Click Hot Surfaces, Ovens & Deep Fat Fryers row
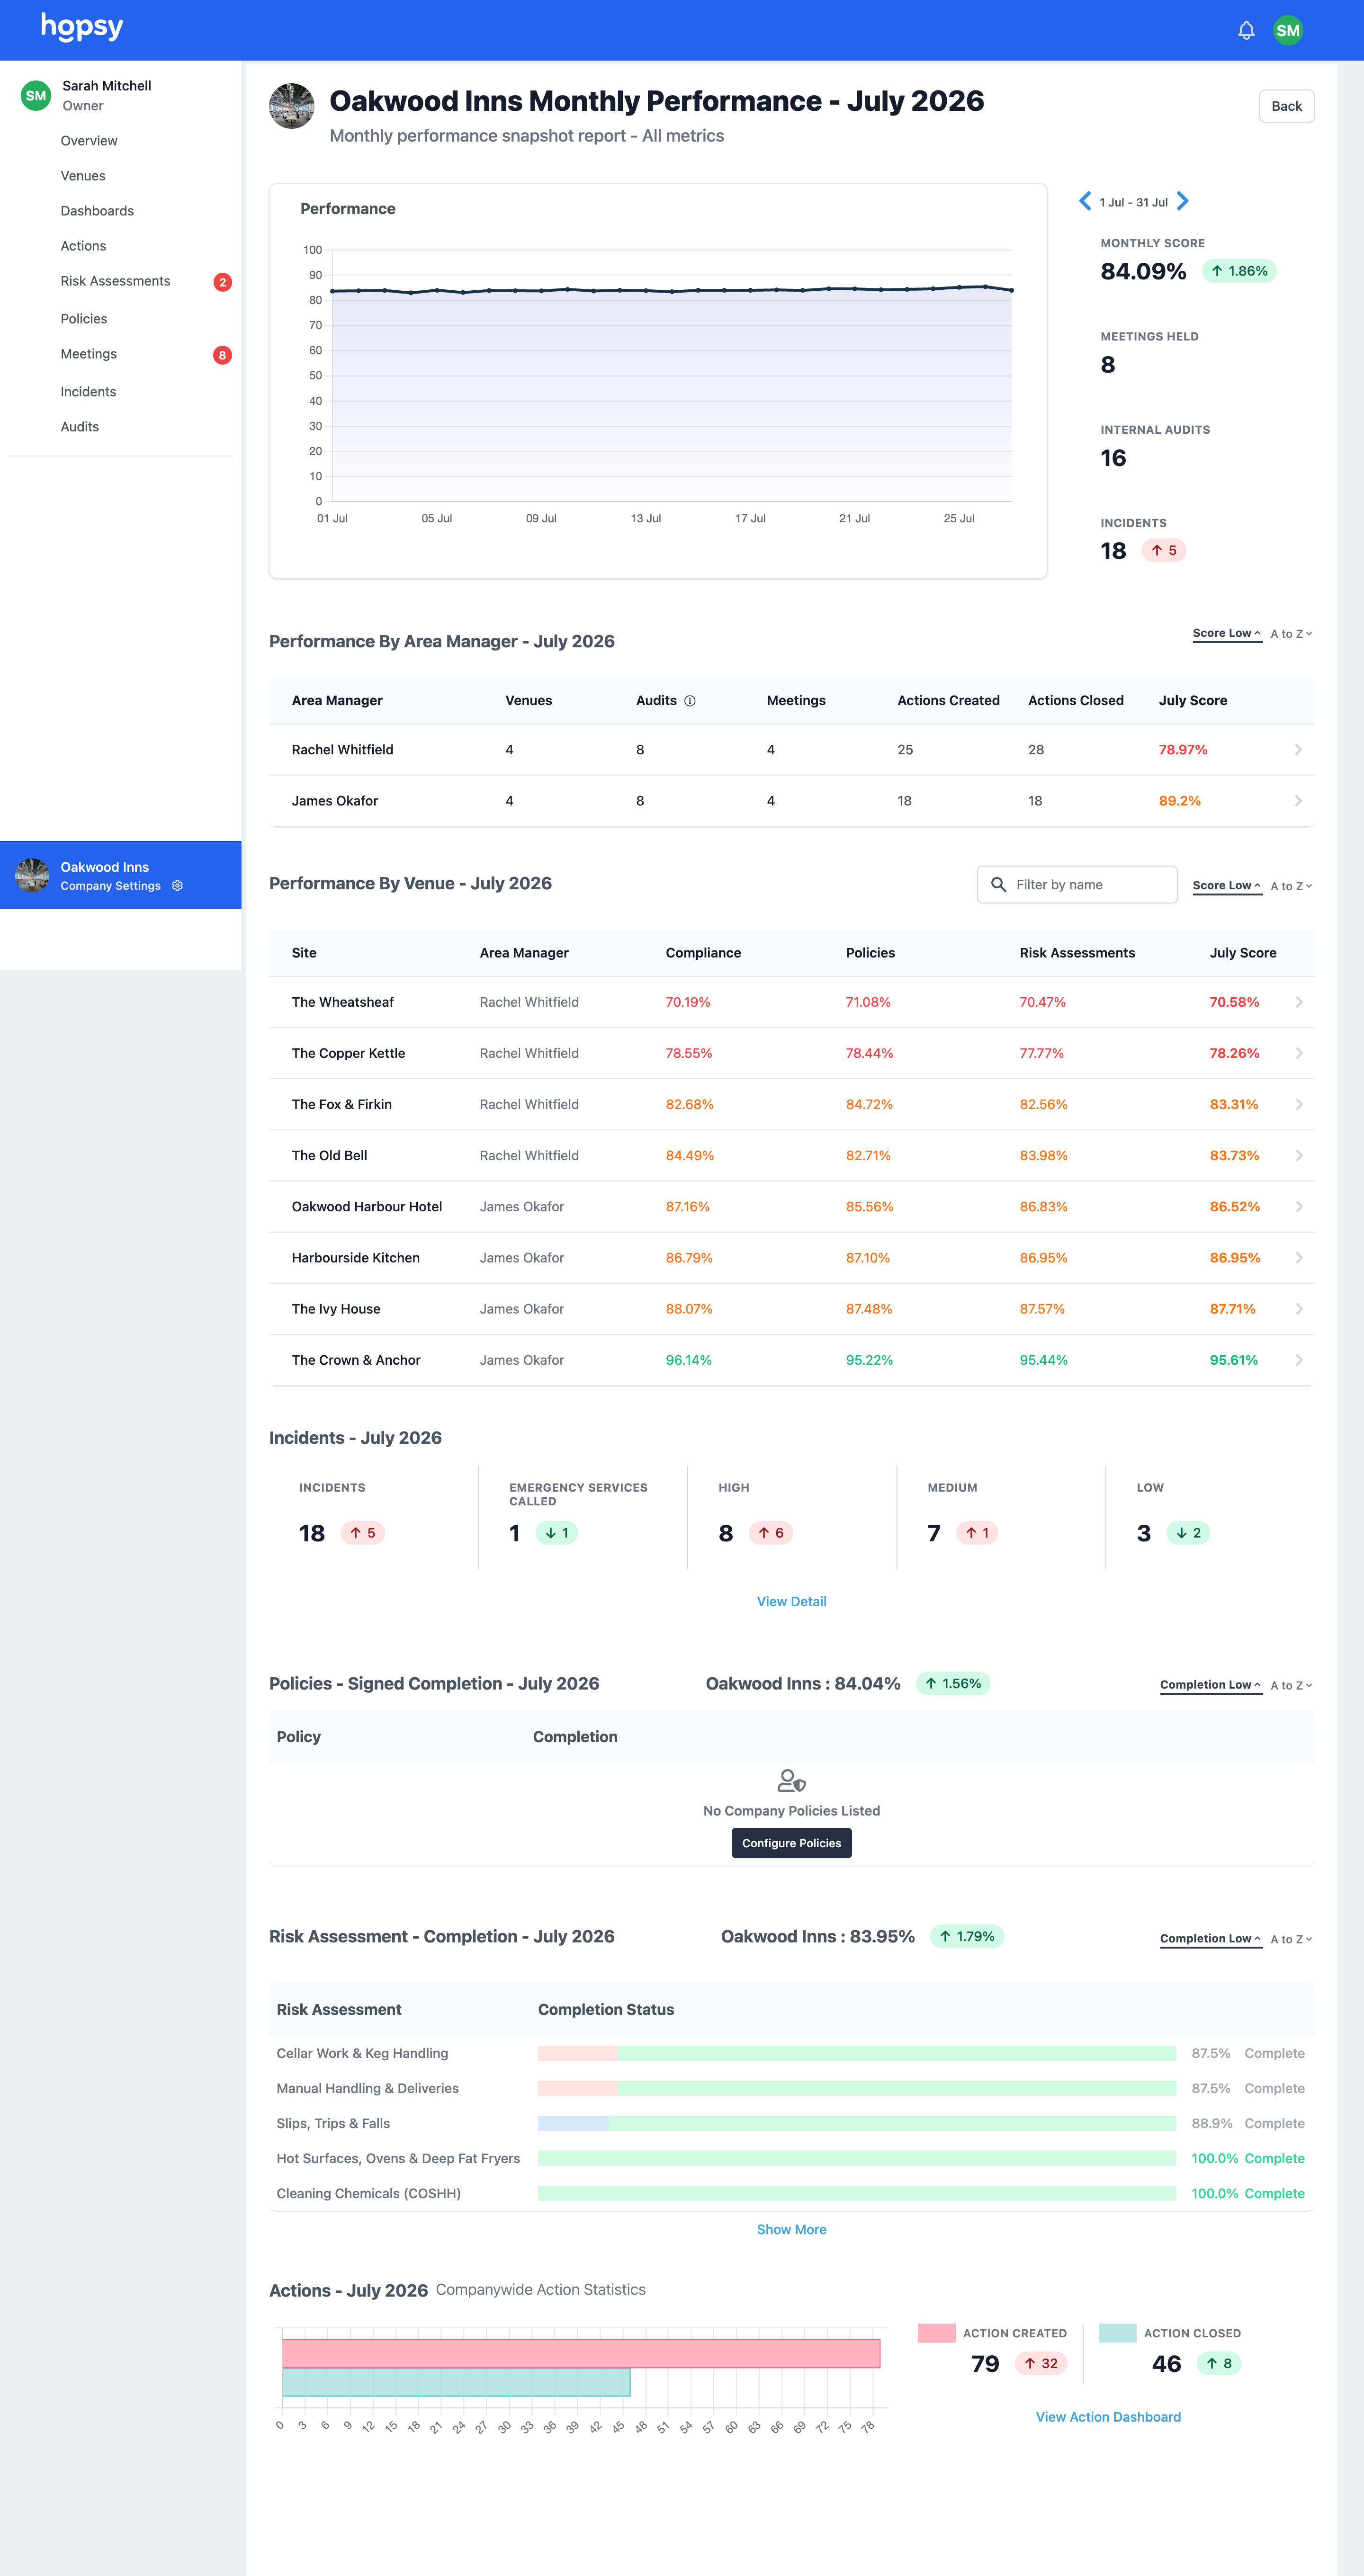1364x2576 pixels. click(x=791, y=2158)
